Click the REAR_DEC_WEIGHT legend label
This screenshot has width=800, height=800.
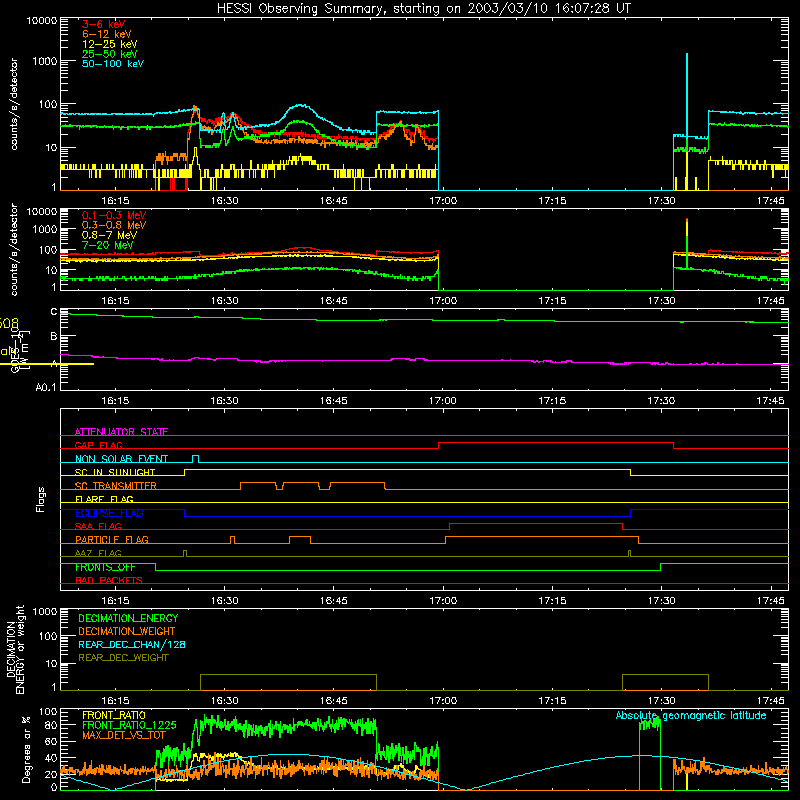coord(123,658)
